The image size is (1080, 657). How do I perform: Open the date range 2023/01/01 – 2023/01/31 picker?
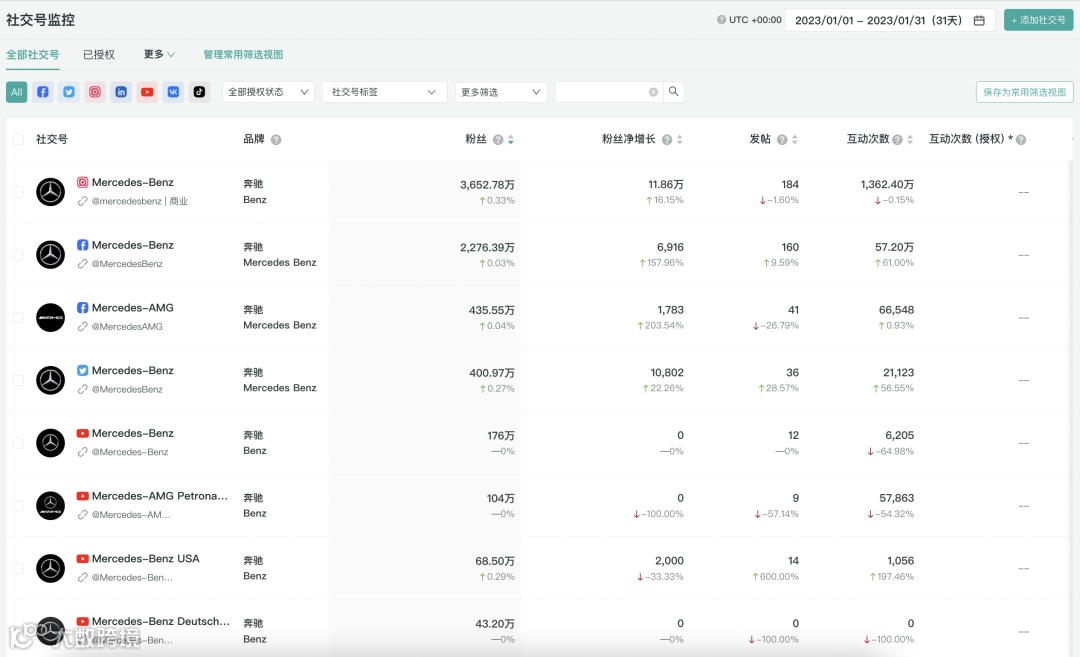(890, 21)
